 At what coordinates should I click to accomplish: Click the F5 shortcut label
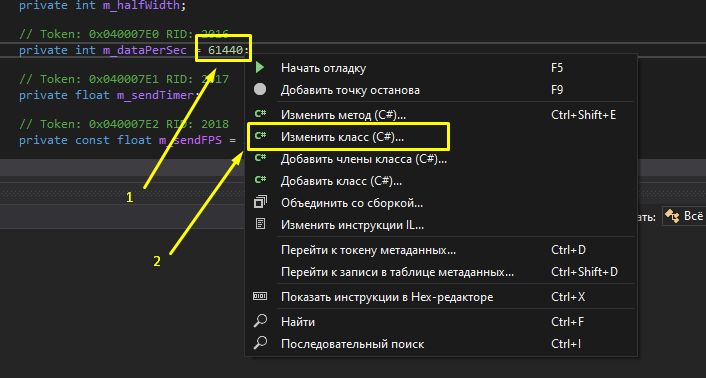[x=557, y=68]
